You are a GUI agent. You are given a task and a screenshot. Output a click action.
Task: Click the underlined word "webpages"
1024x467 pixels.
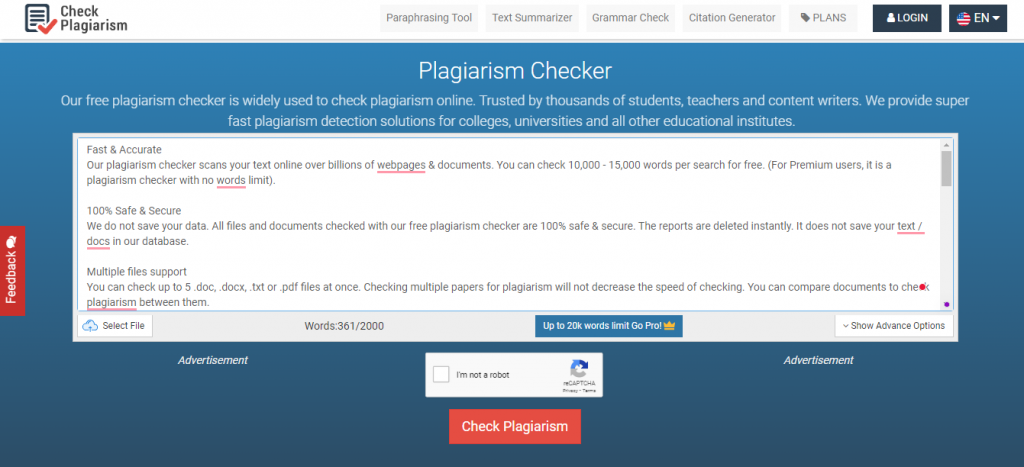(x=401, y=165)
